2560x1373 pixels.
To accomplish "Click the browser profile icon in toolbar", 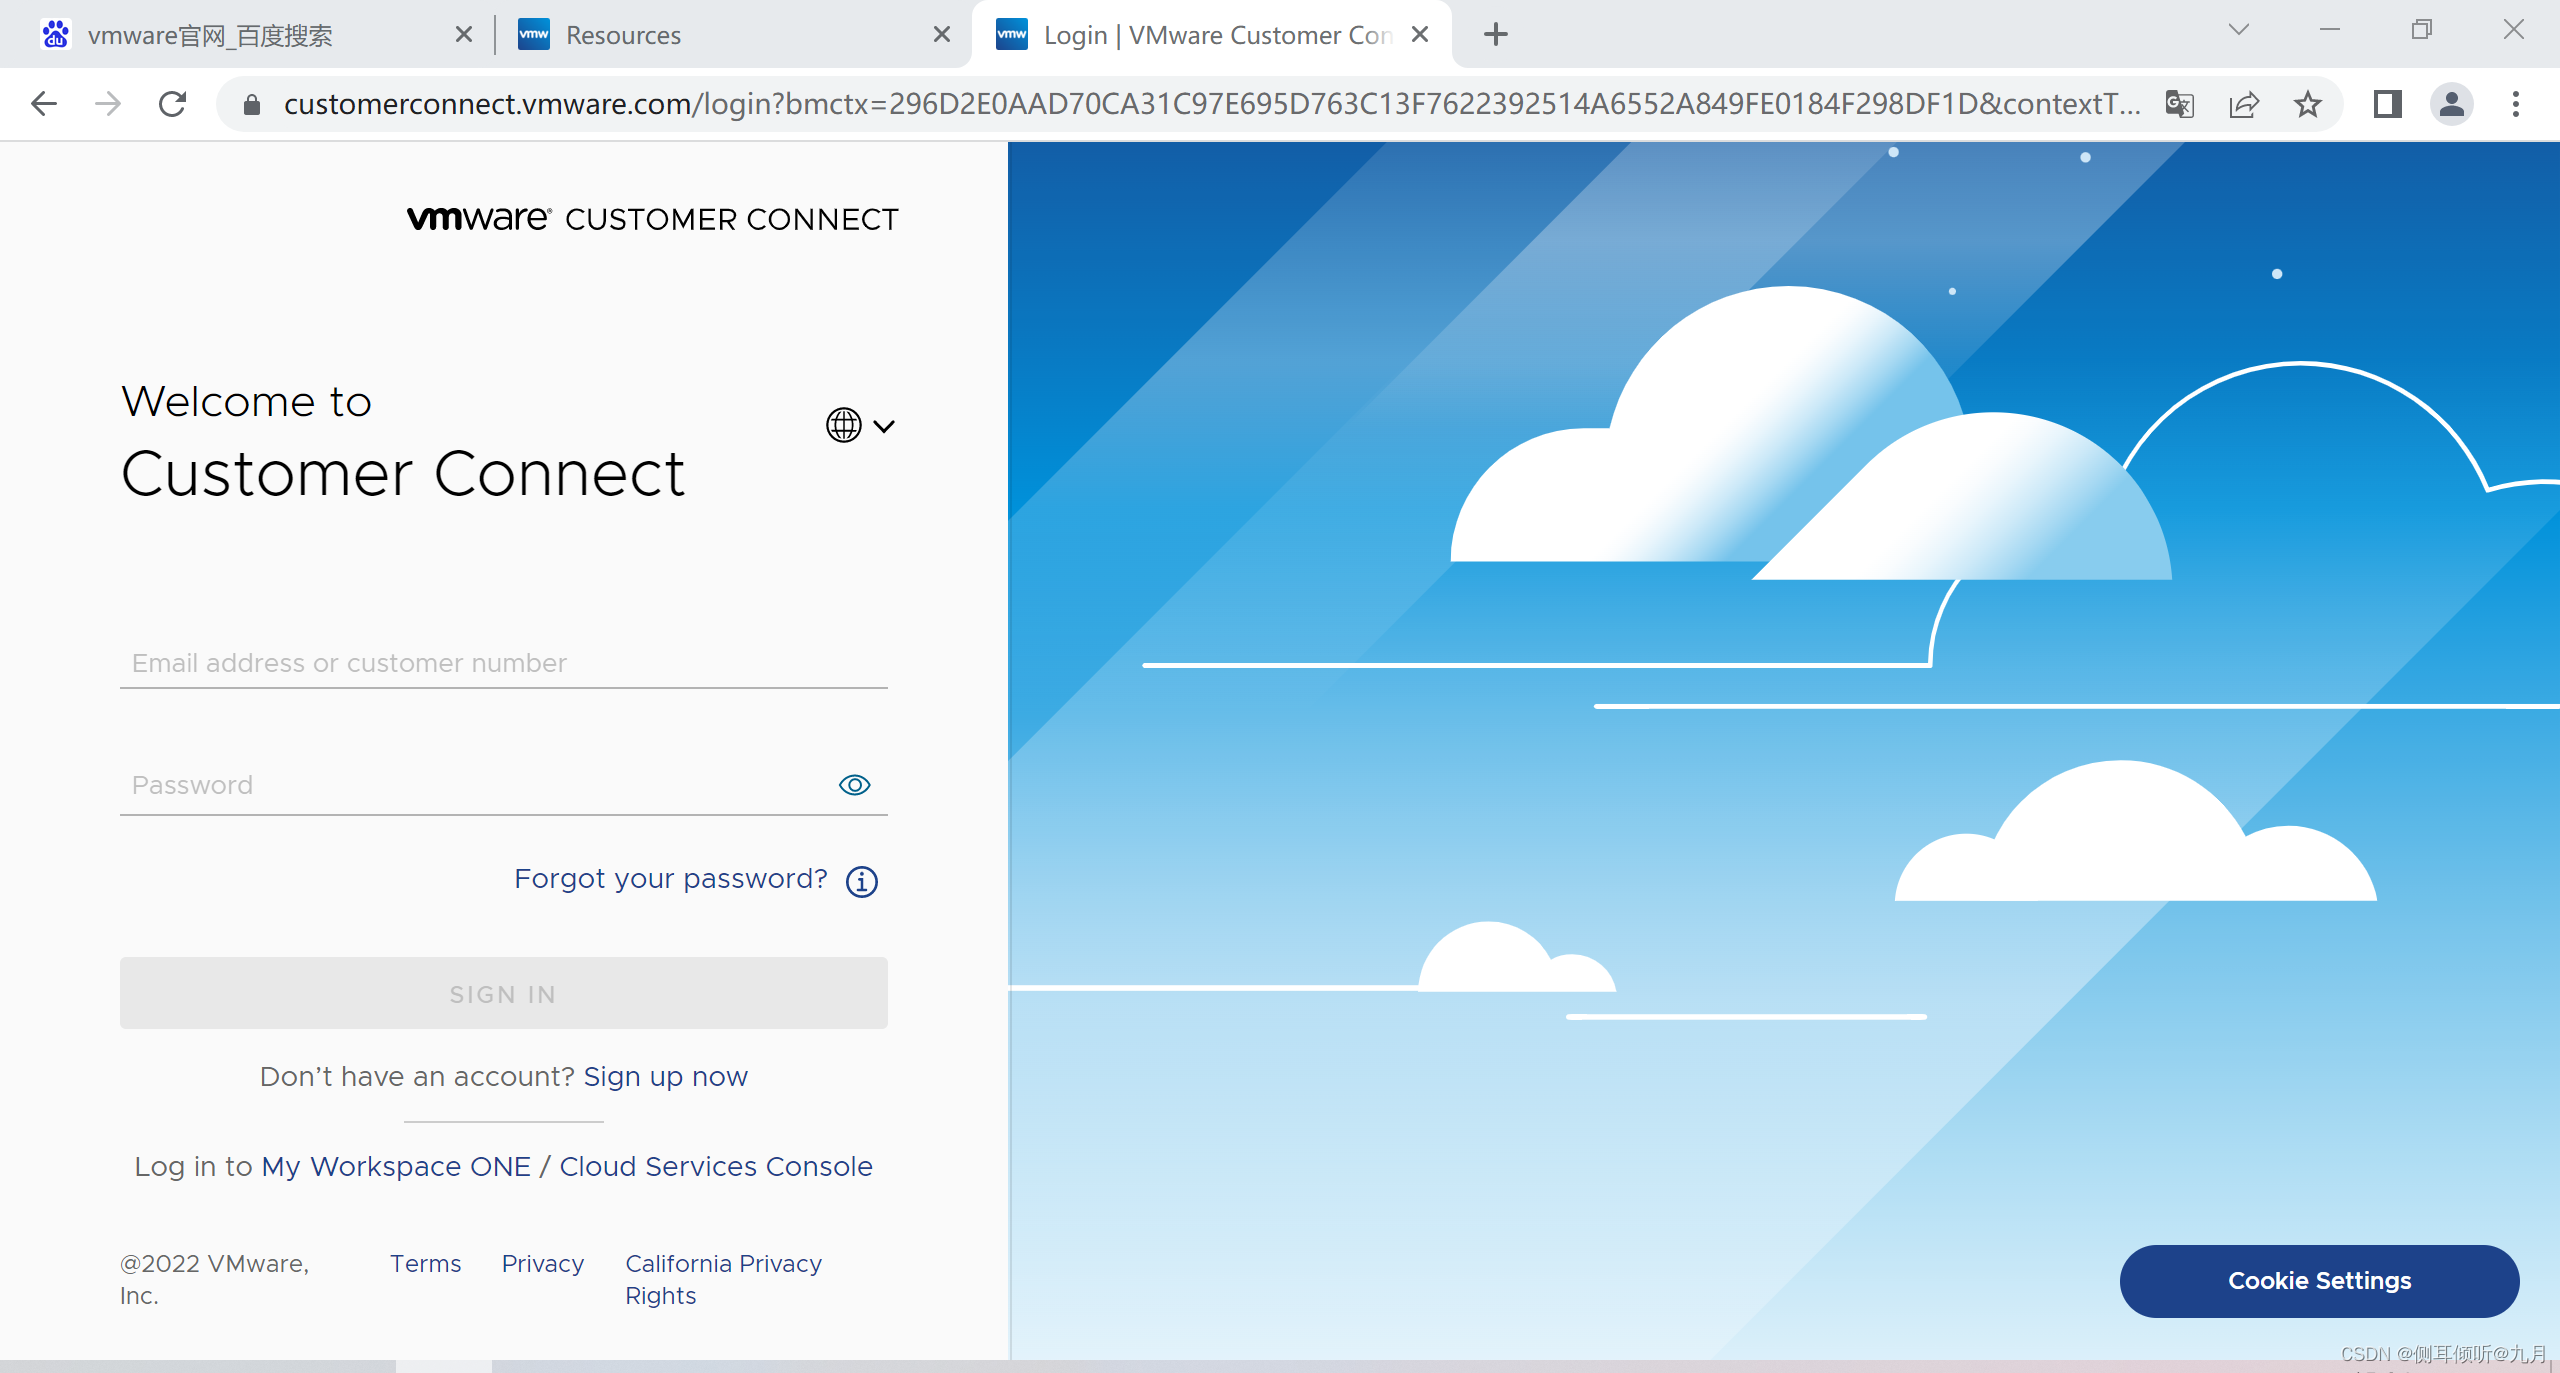I will (x=2453, y=103).
